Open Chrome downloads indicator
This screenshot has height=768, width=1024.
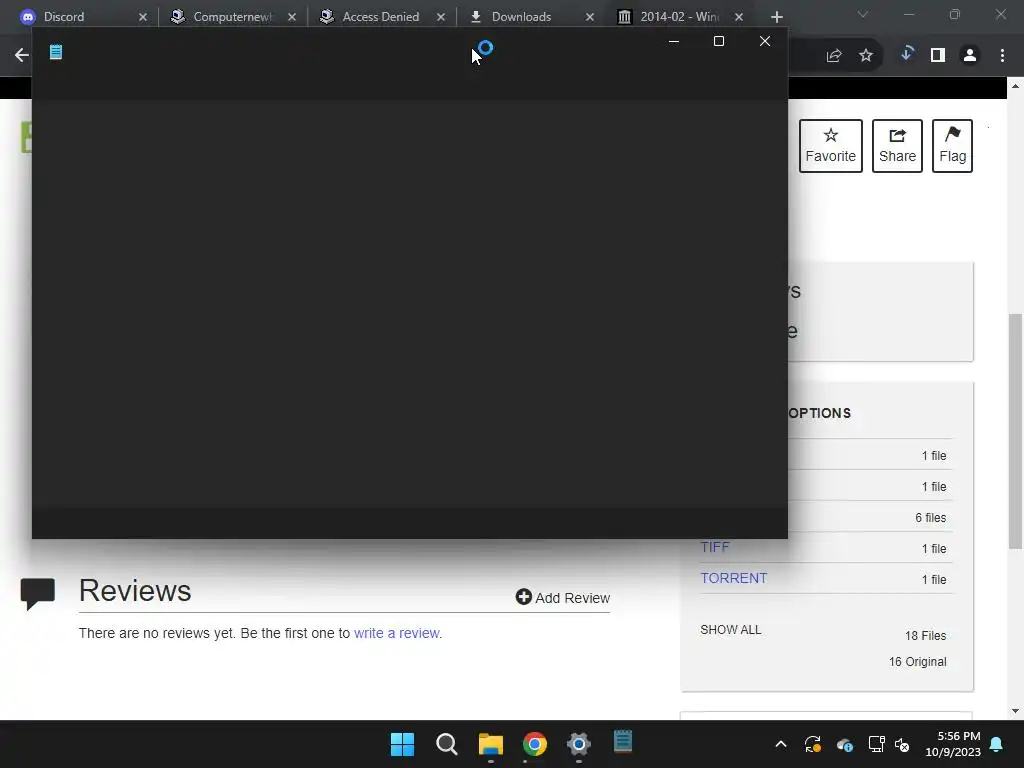click(x=906, y=54)
